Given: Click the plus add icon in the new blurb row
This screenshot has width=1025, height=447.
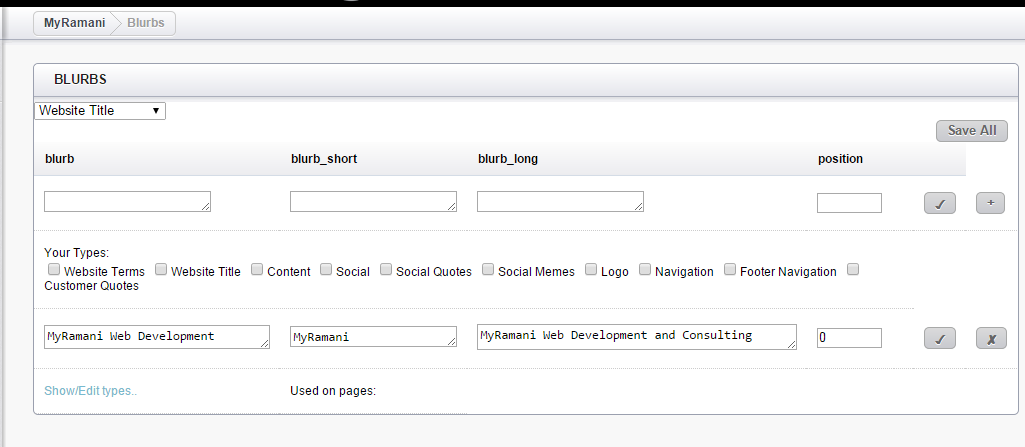Looking at the screenshot, I should [x=990, y=203].
